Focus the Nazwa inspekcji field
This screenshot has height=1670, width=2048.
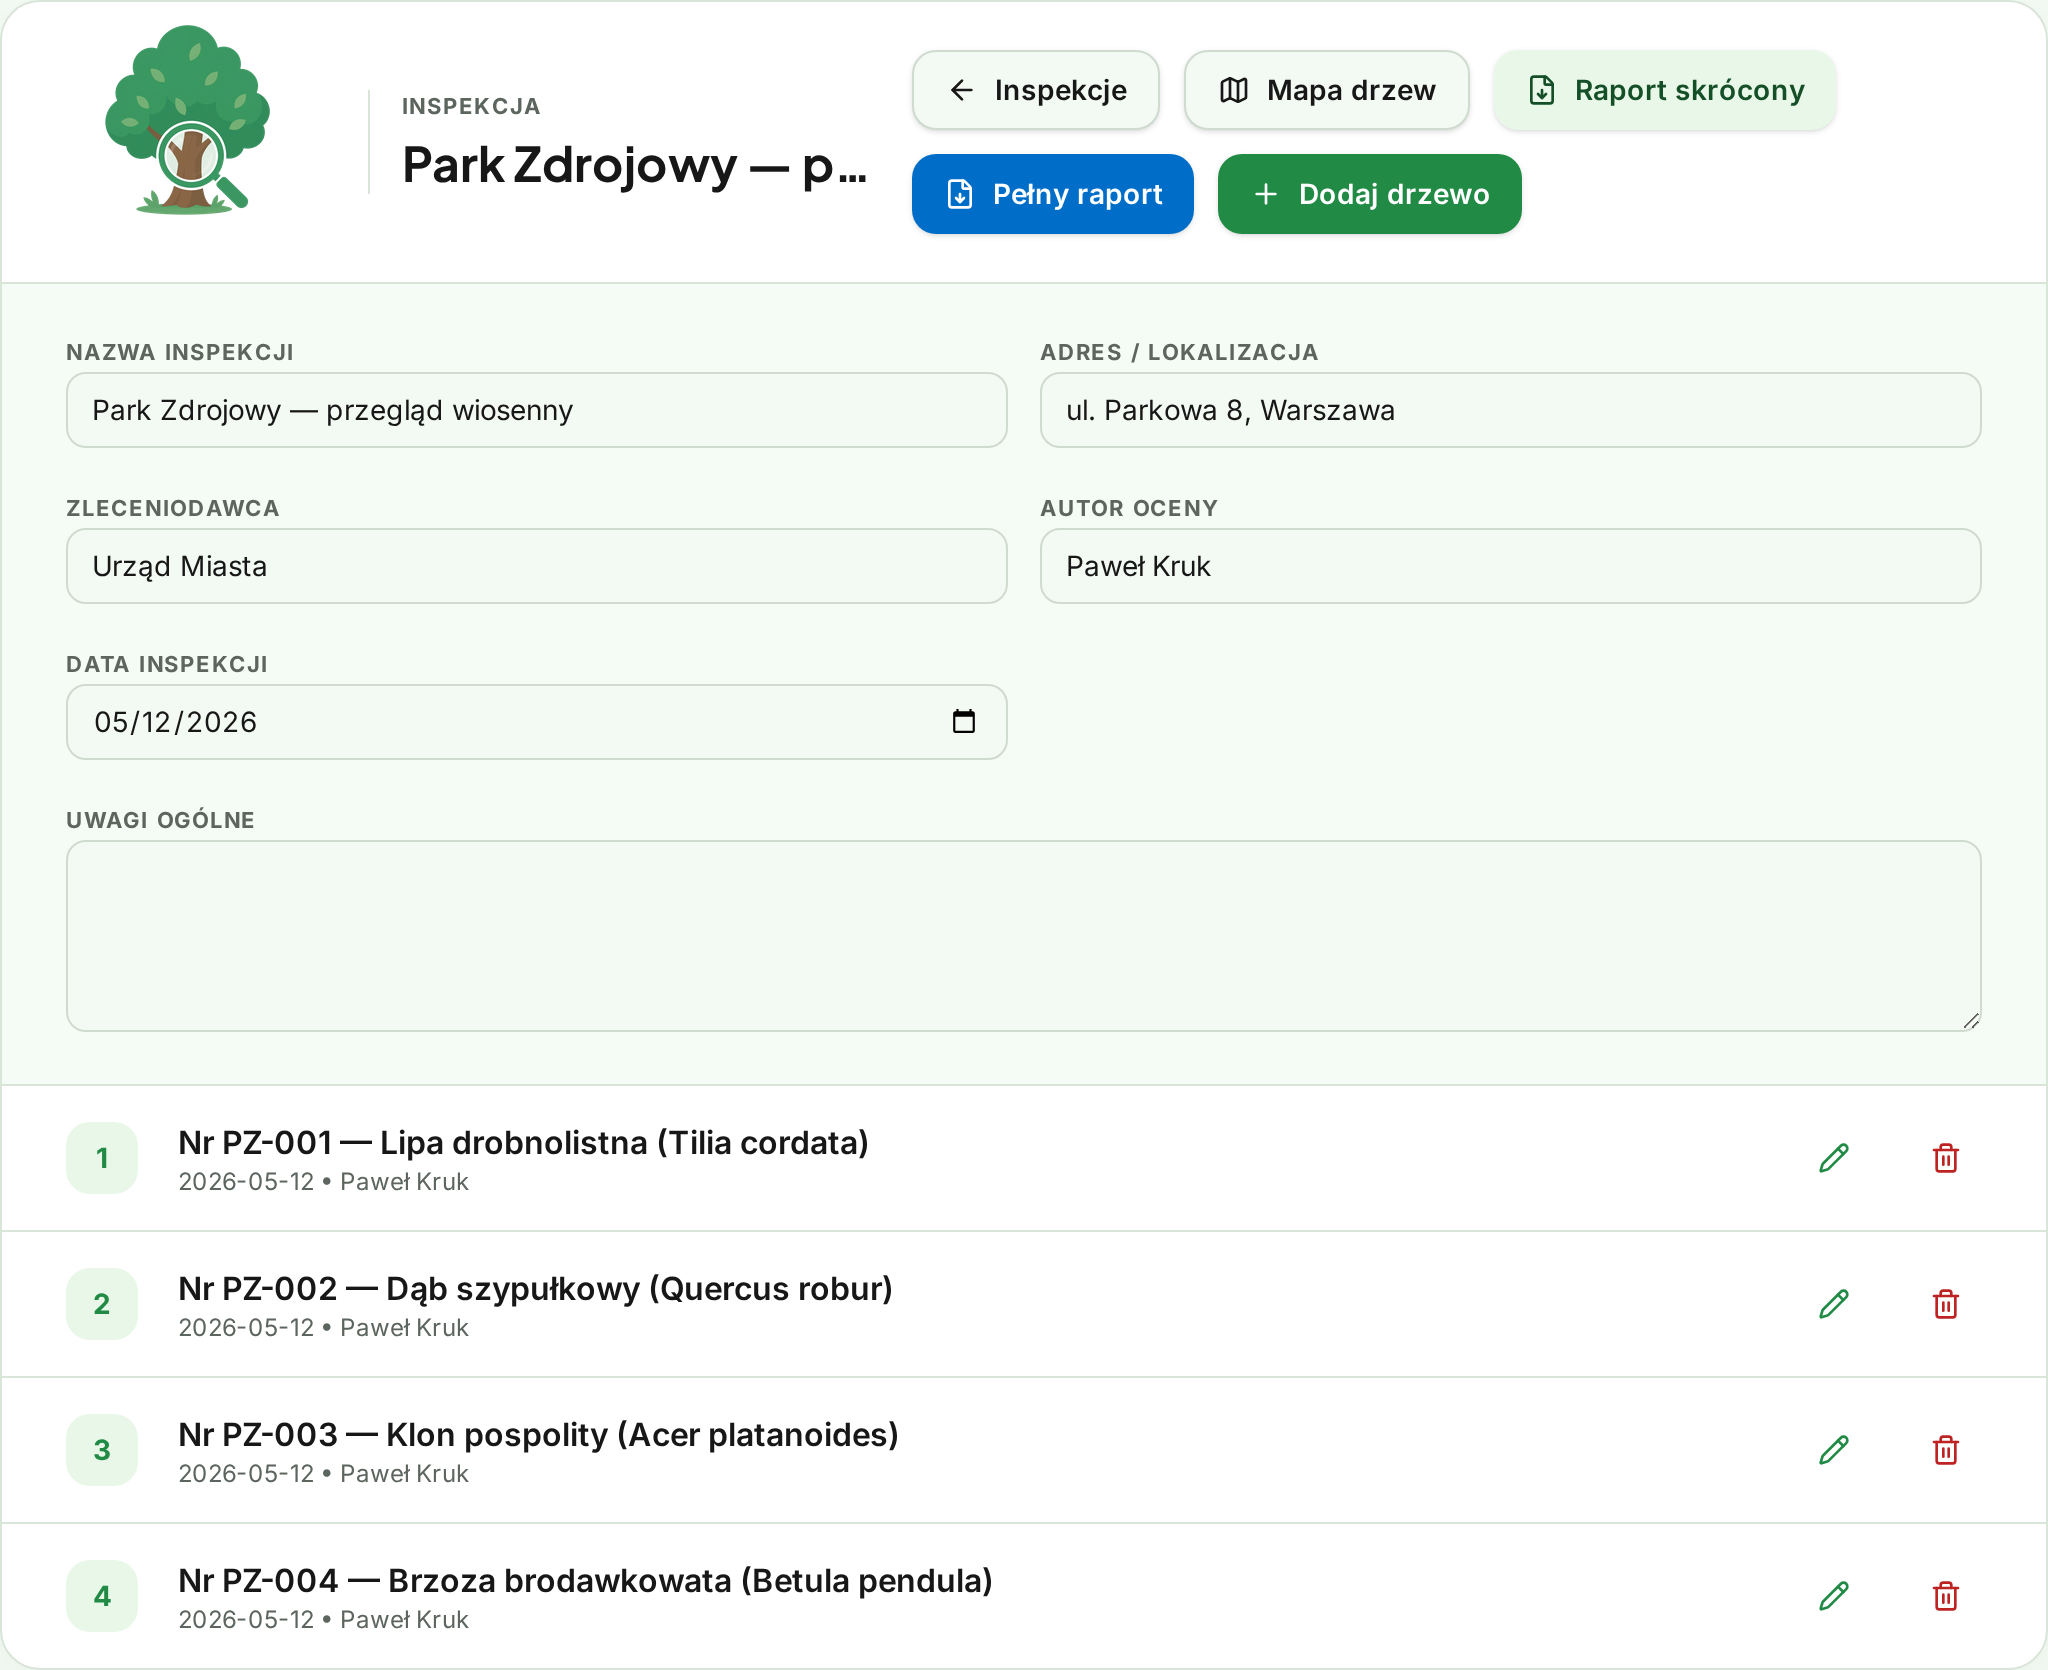[537, 410]
